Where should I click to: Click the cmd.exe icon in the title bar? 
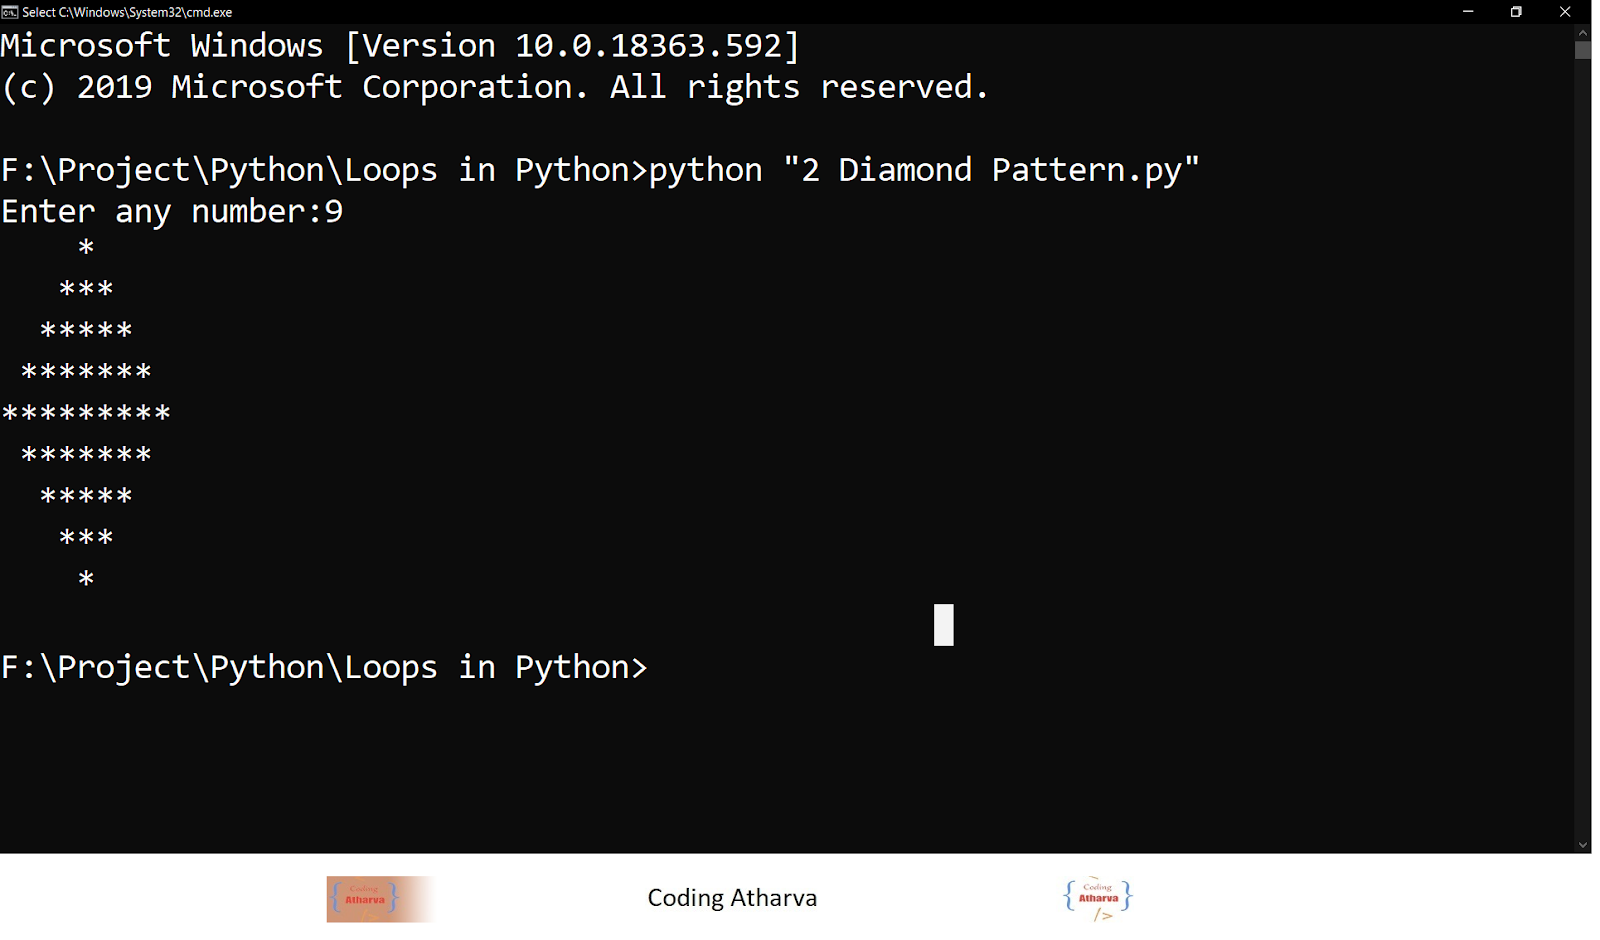[10, 12]
